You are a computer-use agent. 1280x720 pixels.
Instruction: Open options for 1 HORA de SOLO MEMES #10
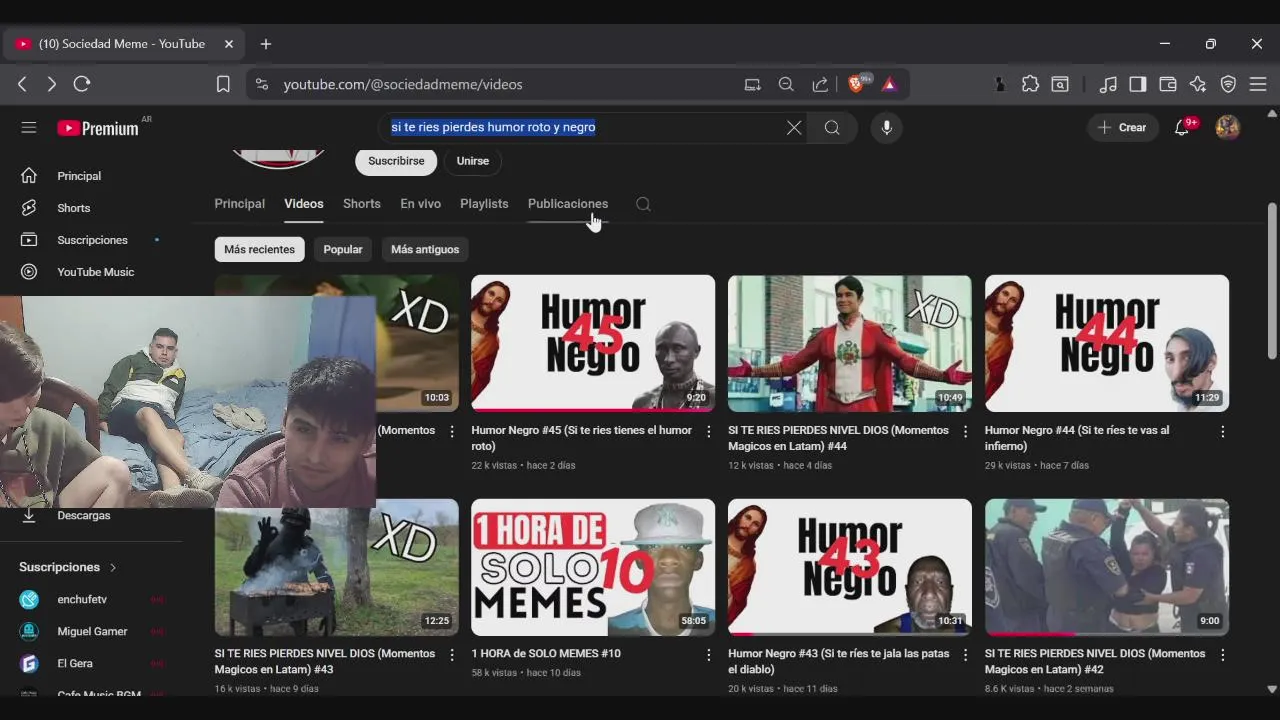[708, 655]
